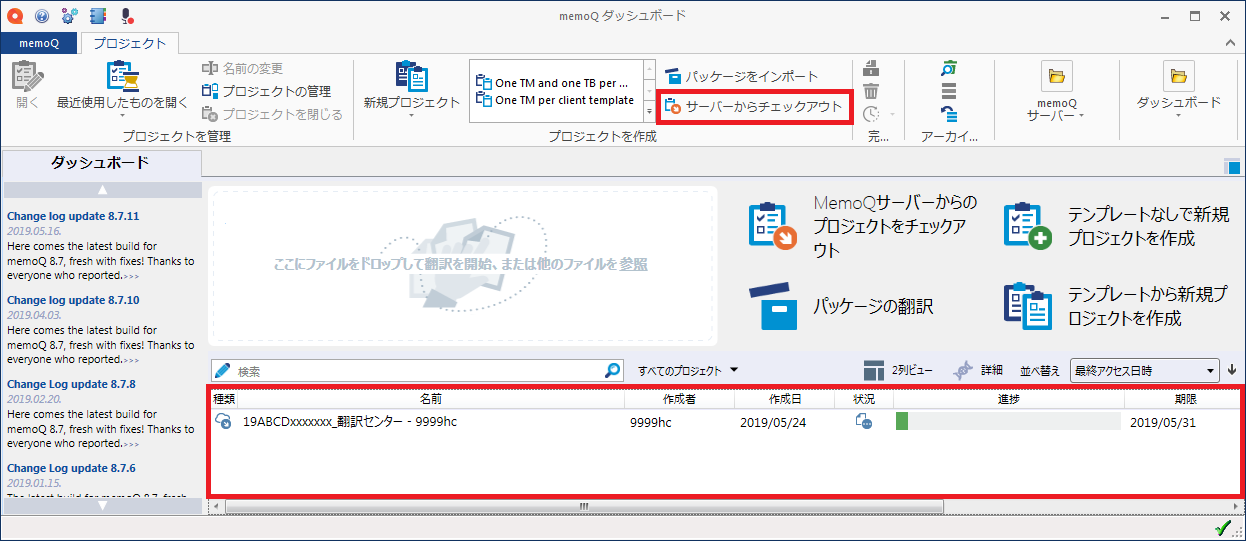Open the memoQ application tab

coord(39,43)
